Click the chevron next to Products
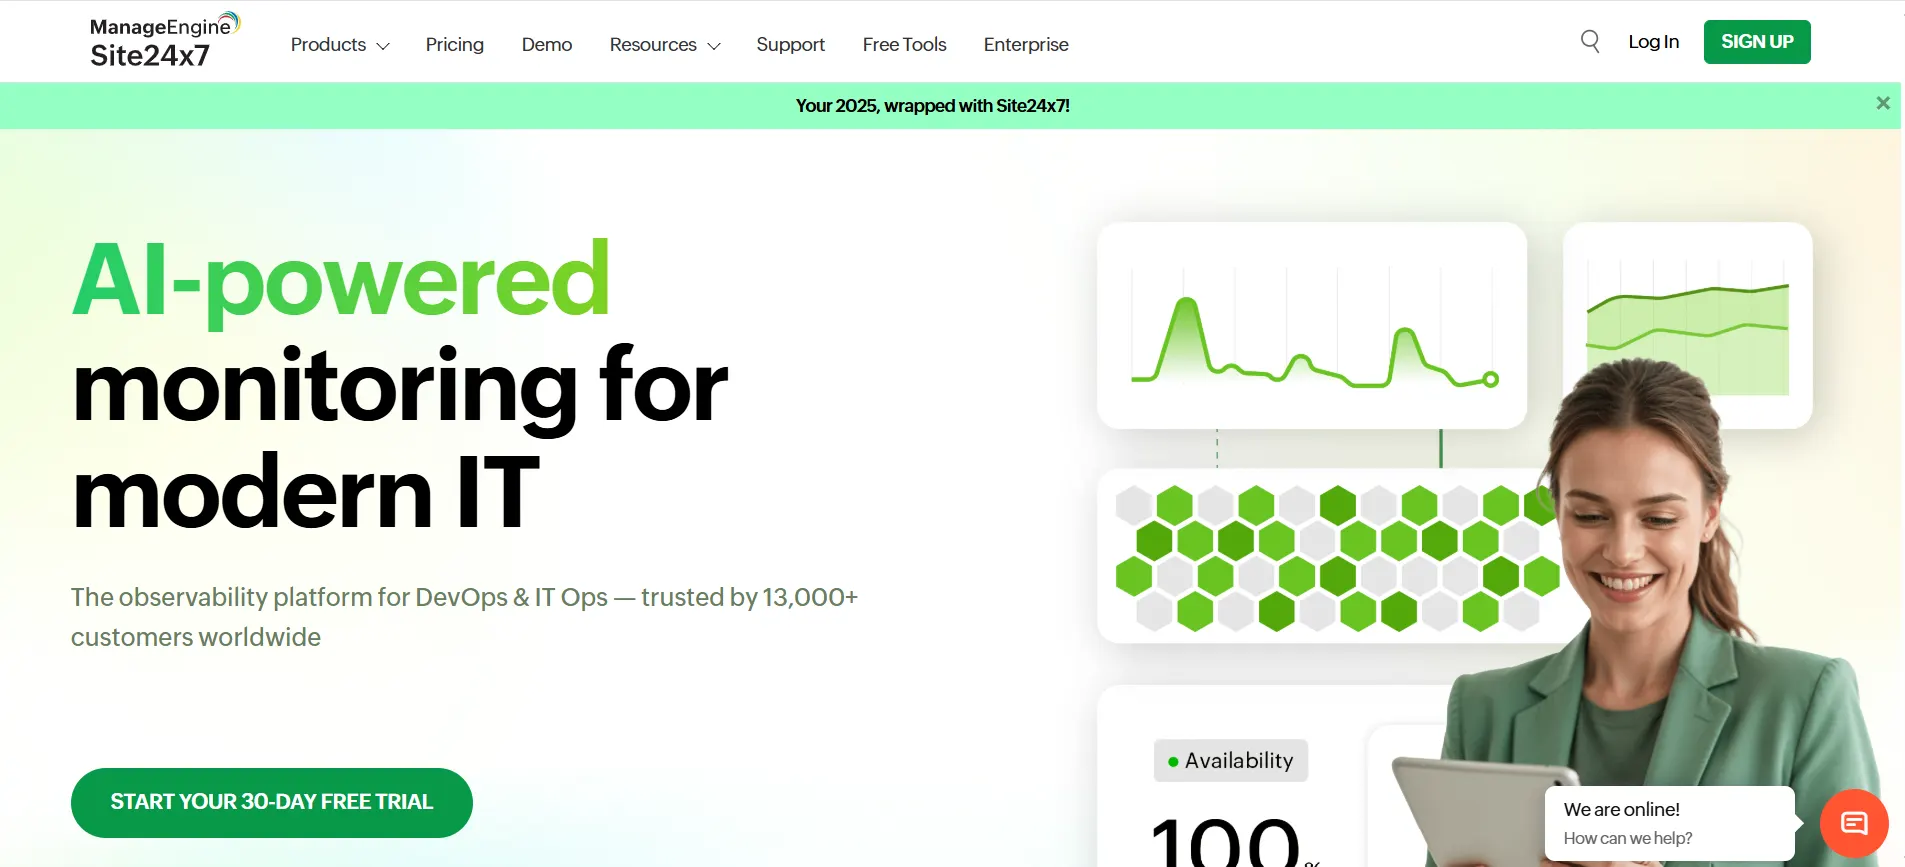The width and height of the screenshot is (1905, 867). coord(383,46)
